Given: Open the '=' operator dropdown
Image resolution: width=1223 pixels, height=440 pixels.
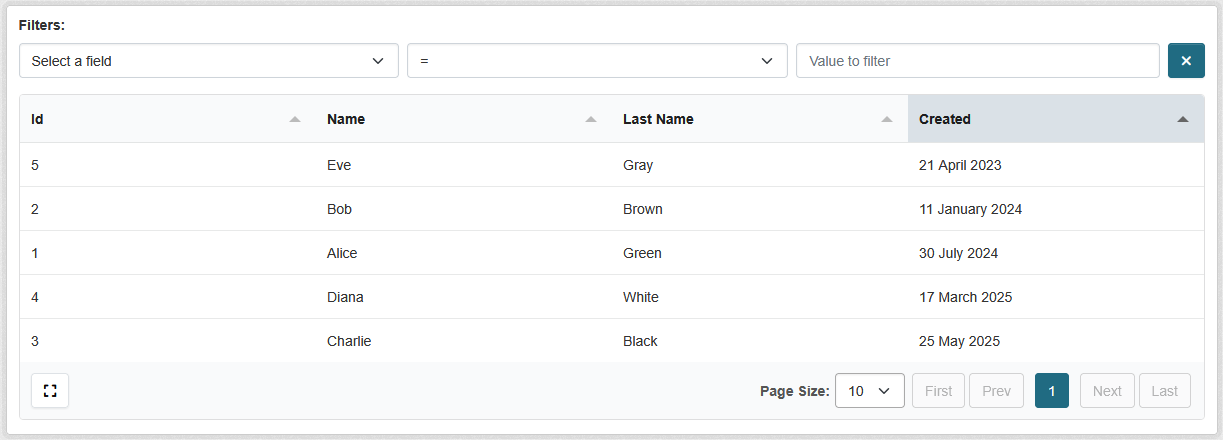Looking at the screenshot, I should click(596, 61).
